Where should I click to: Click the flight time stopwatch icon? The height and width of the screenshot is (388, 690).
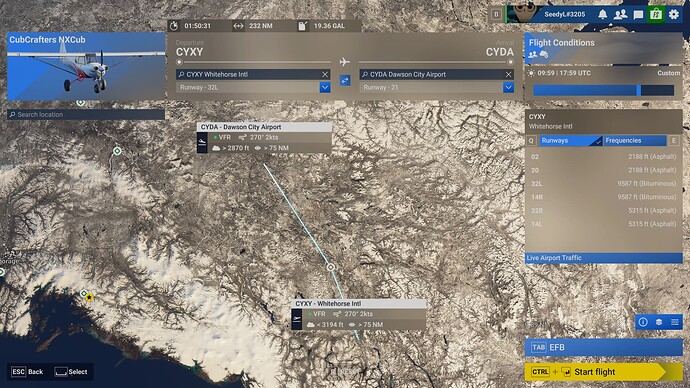pyautogui.click(x=174, y=26)
